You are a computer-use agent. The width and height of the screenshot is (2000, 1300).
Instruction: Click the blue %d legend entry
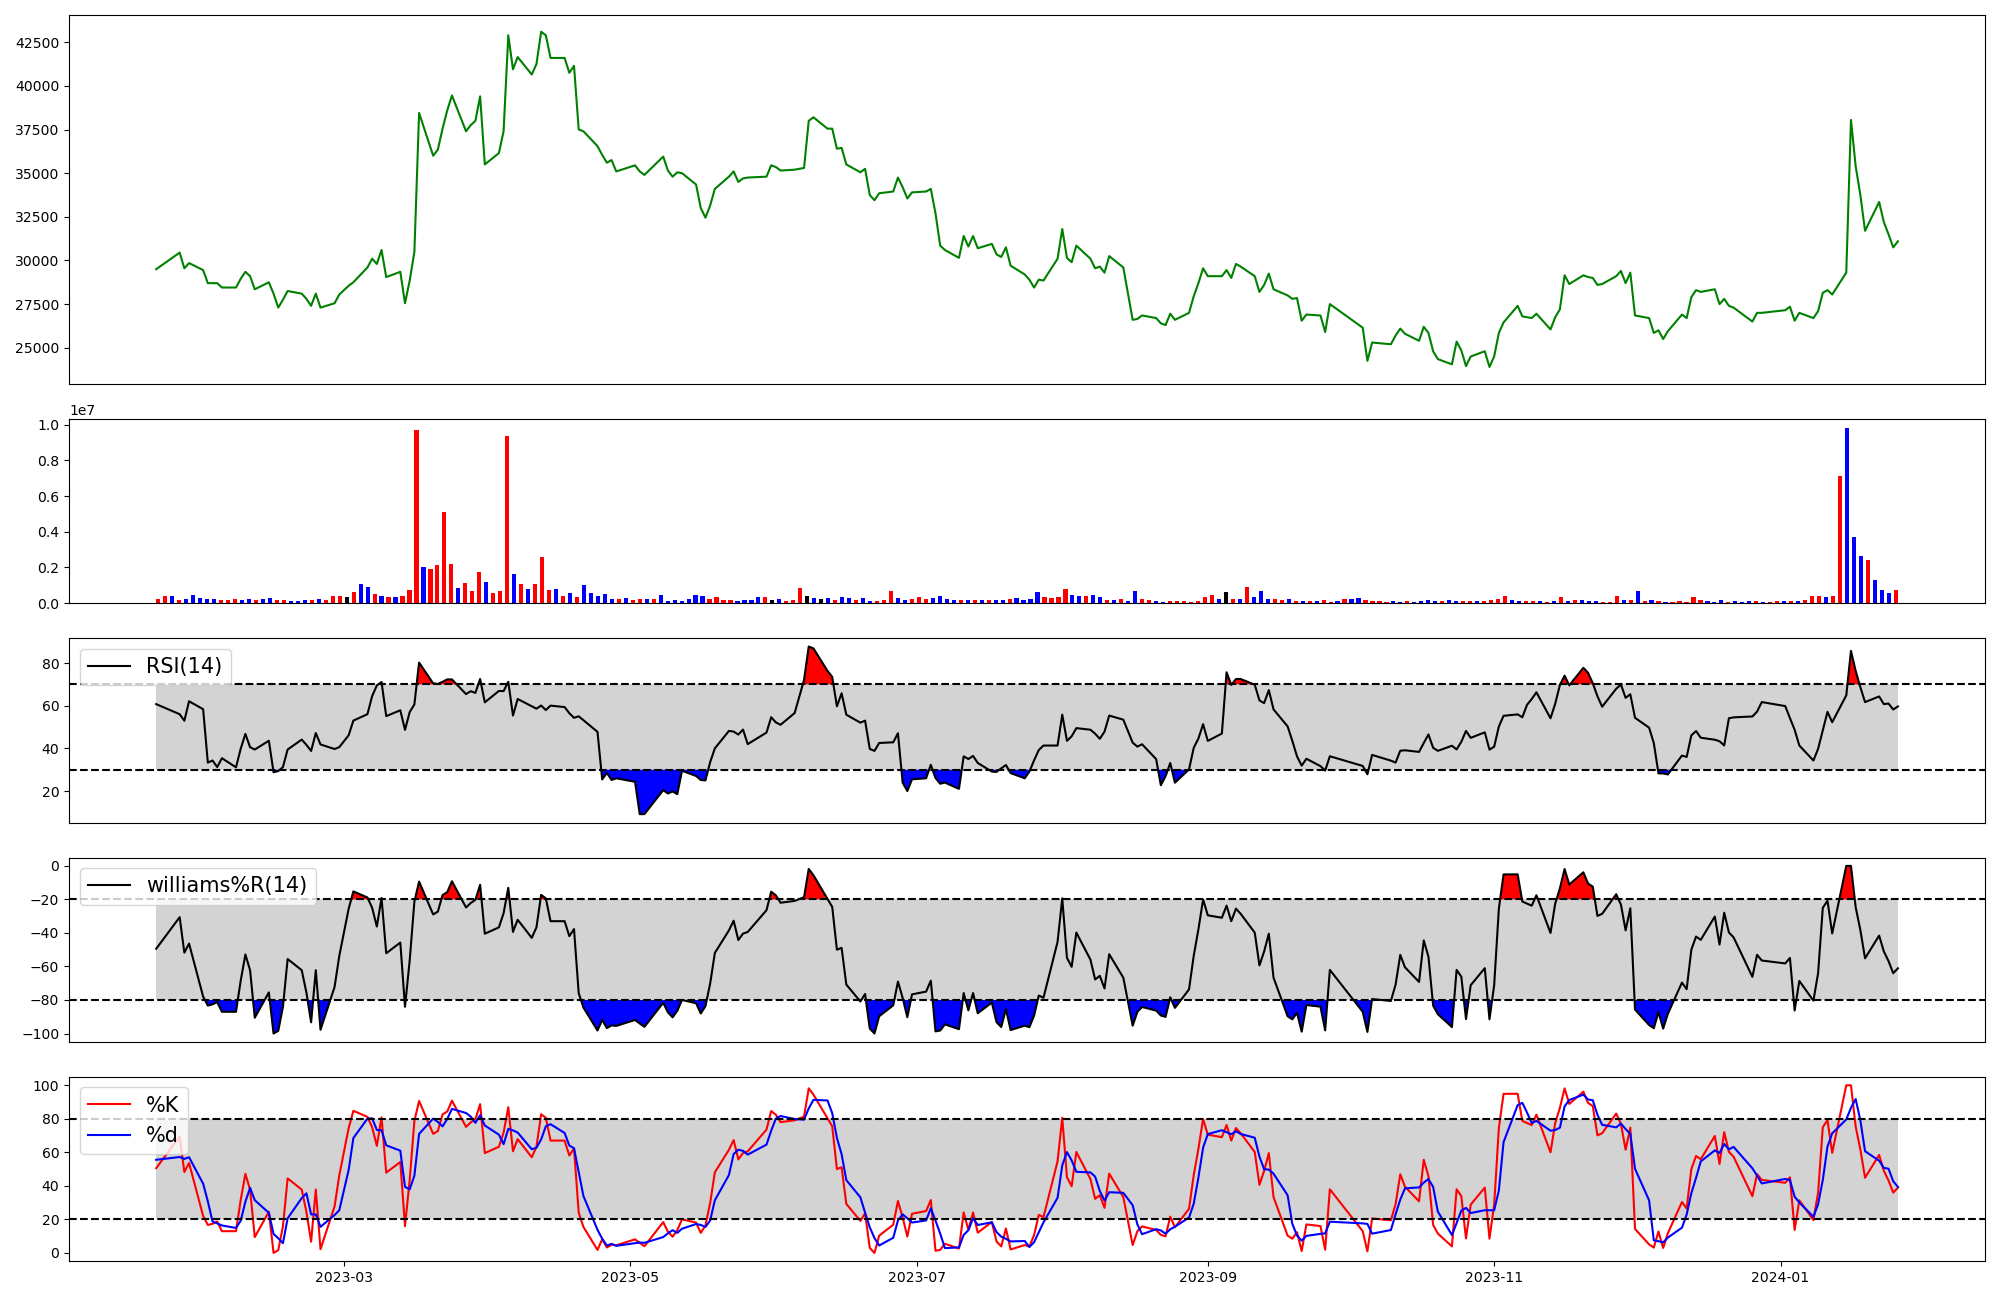(x=162, y=1135)
